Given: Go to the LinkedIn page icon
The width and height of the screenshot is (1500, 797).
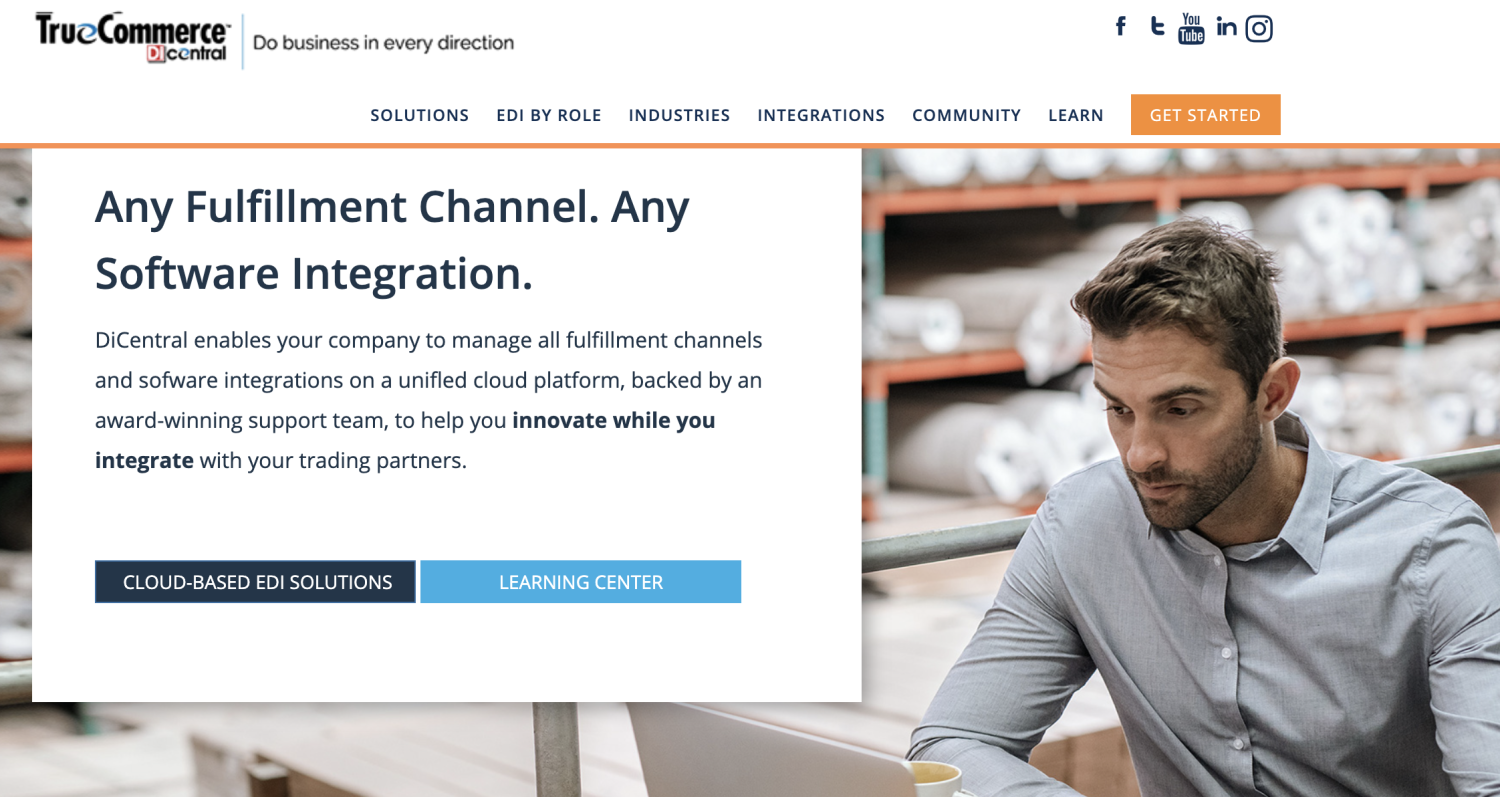Looking at the screenshot, I should tap(1226, 27).
